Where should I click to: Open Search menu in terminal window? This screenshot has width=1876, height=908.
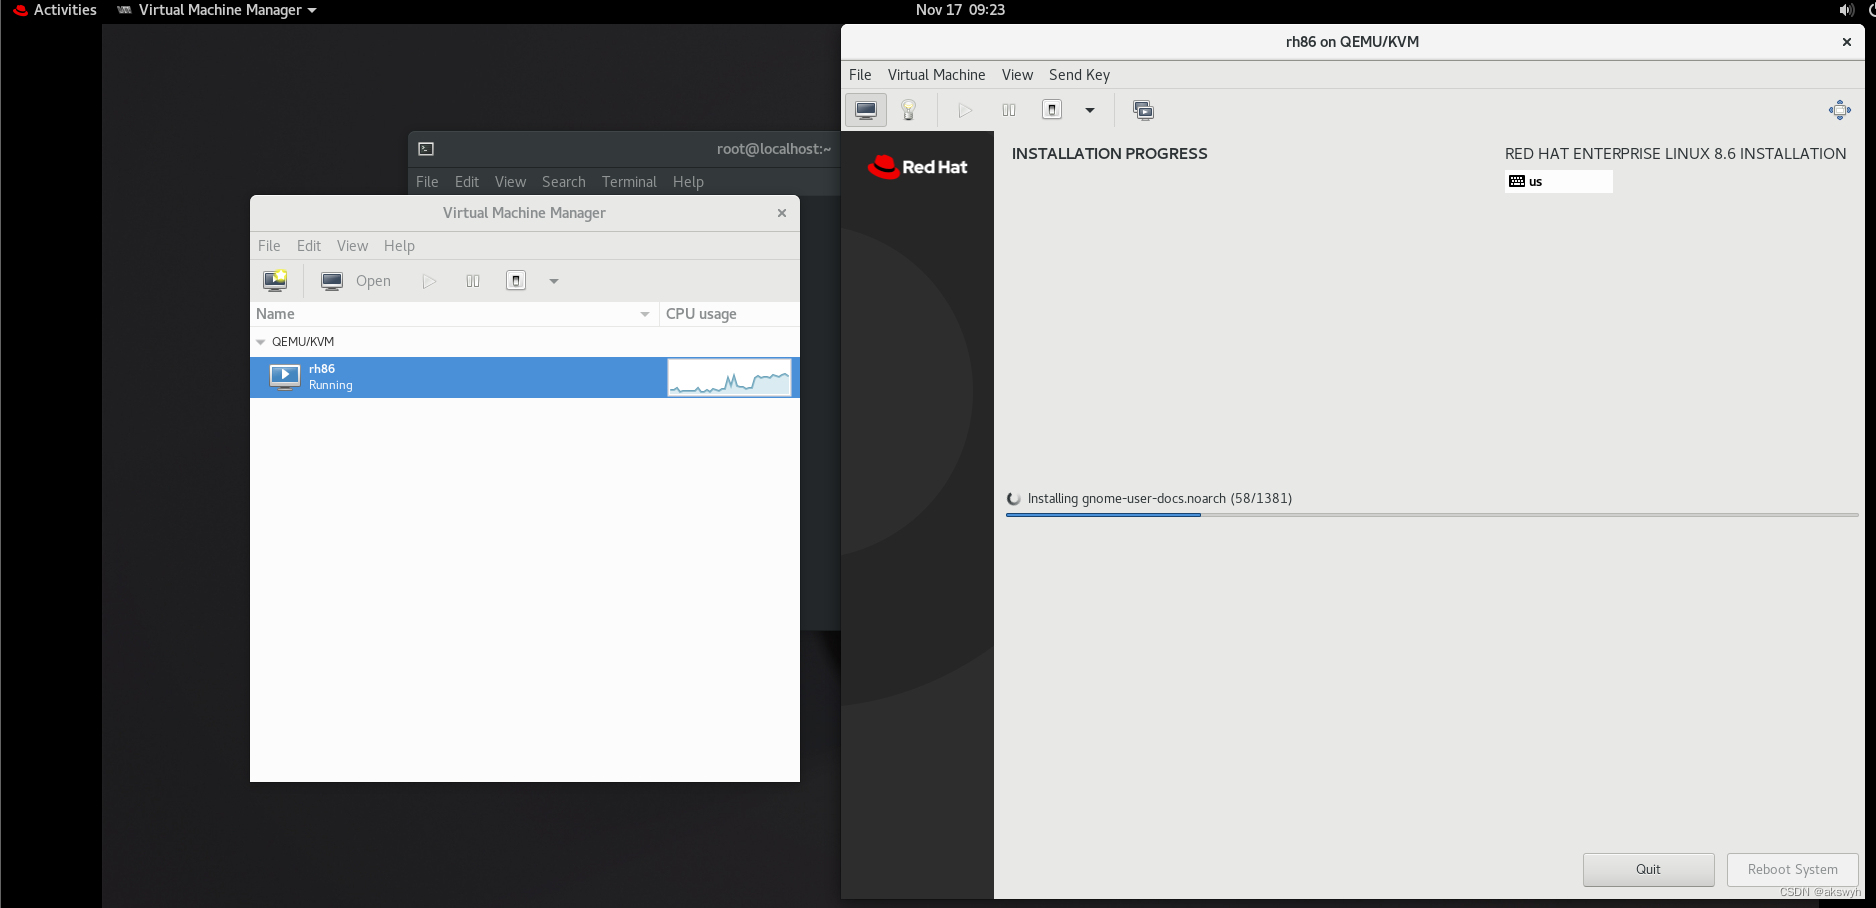pyautogui.click(x=564, y=182)
